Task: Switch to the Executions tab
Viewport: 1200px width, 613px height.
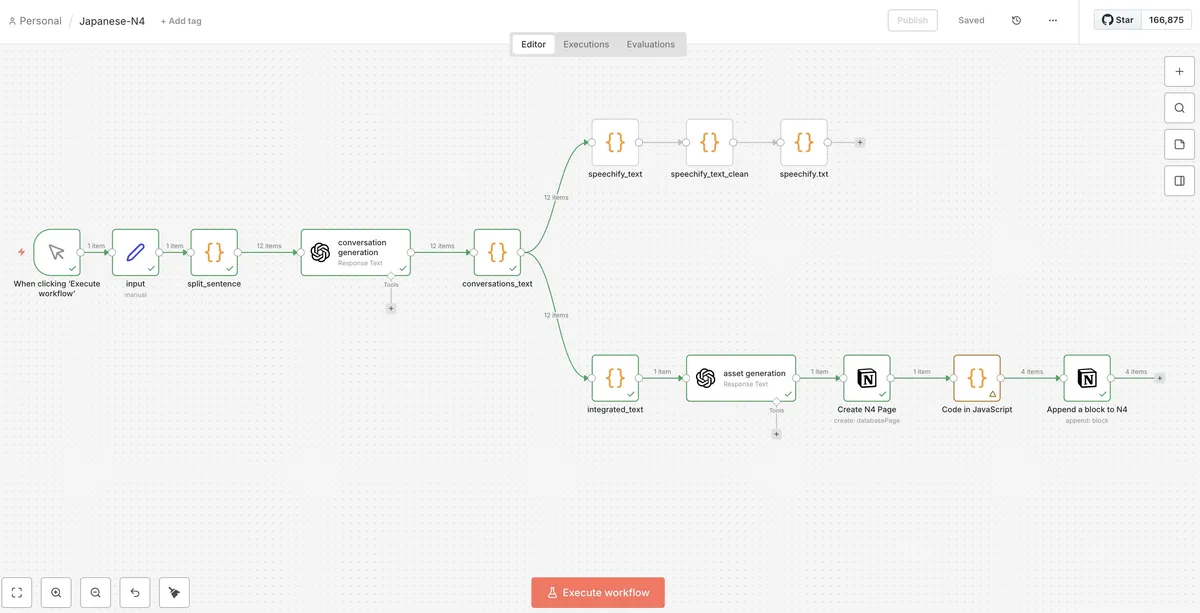Action: click(586, 44)
